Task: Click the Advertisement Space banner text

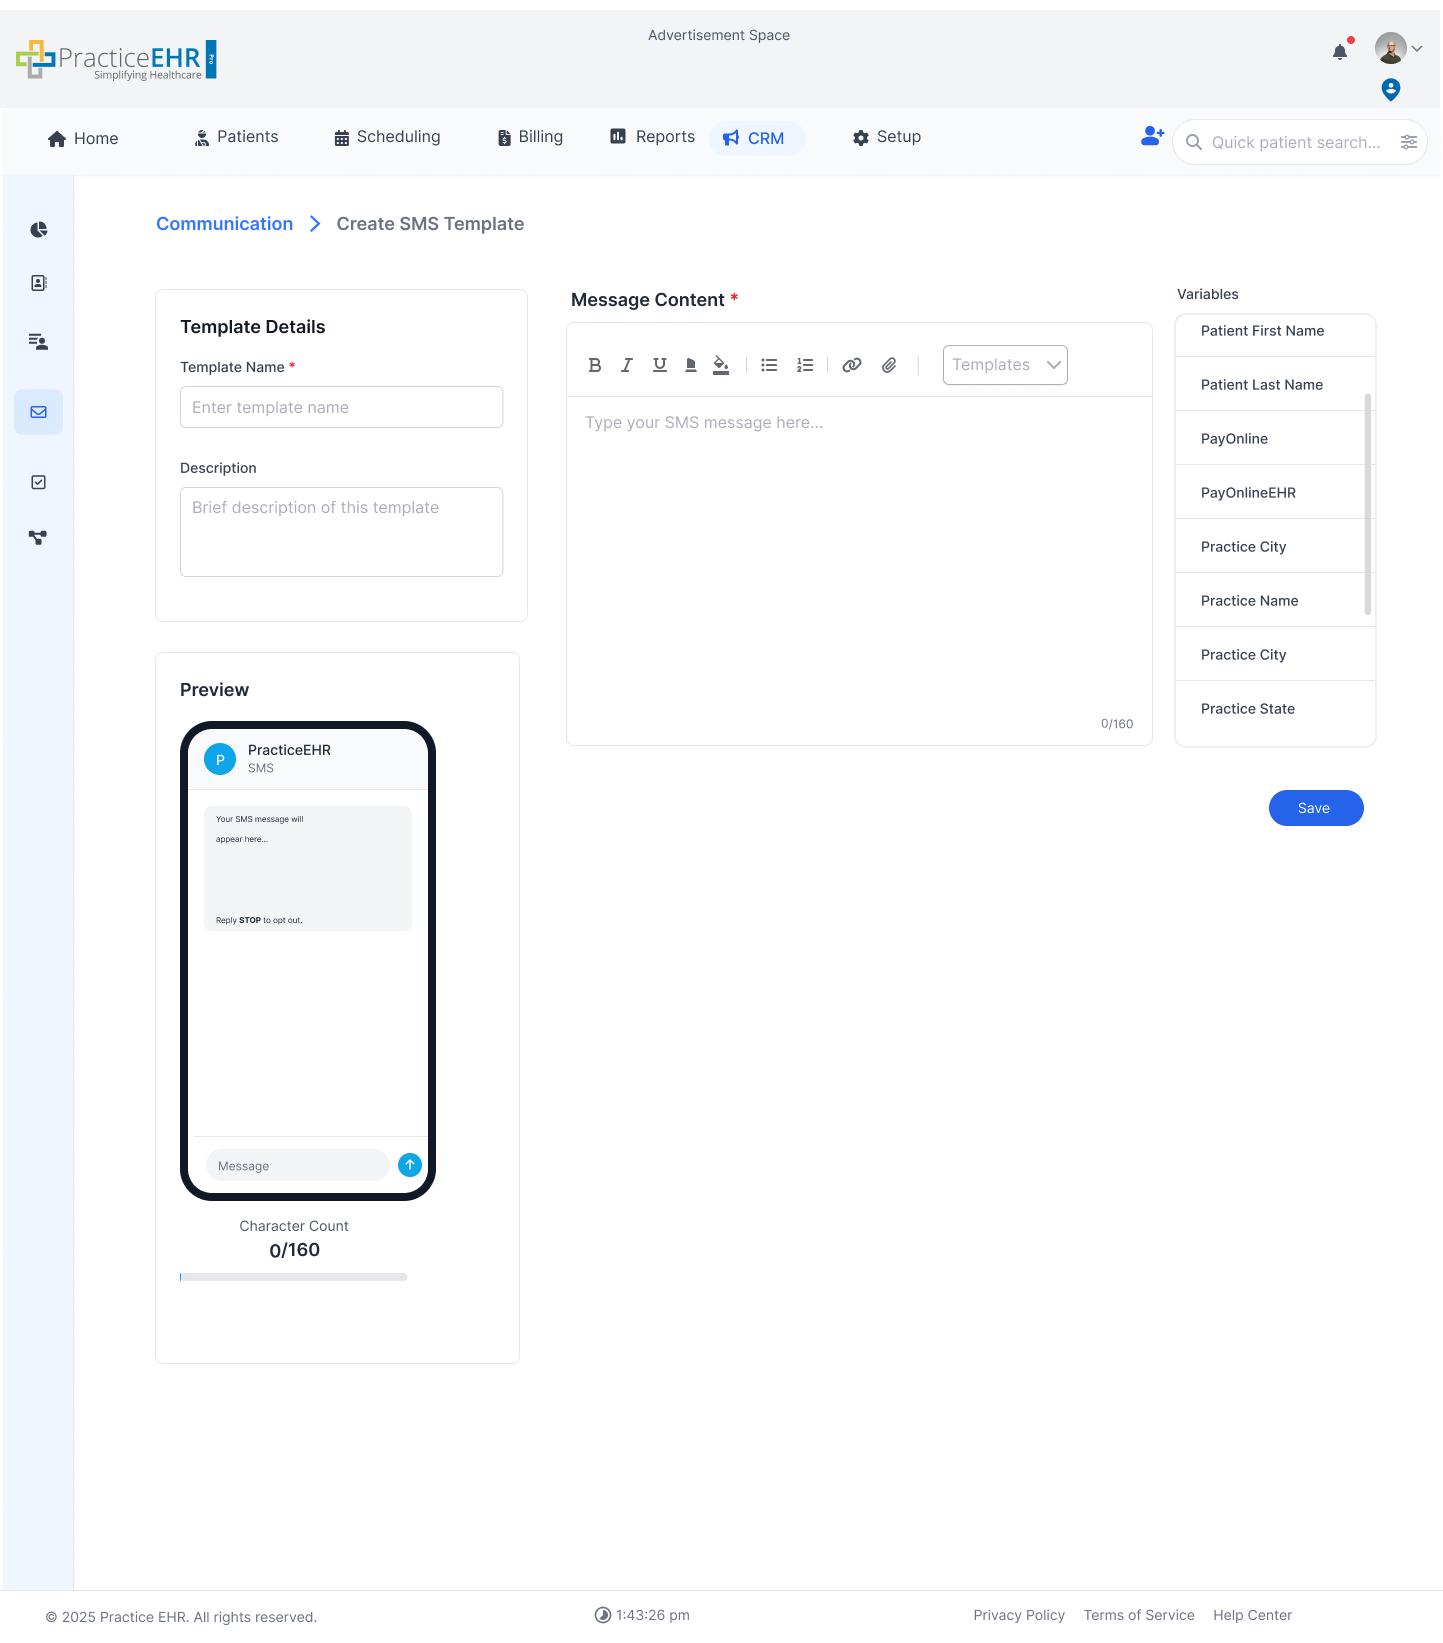Action: 719,35
